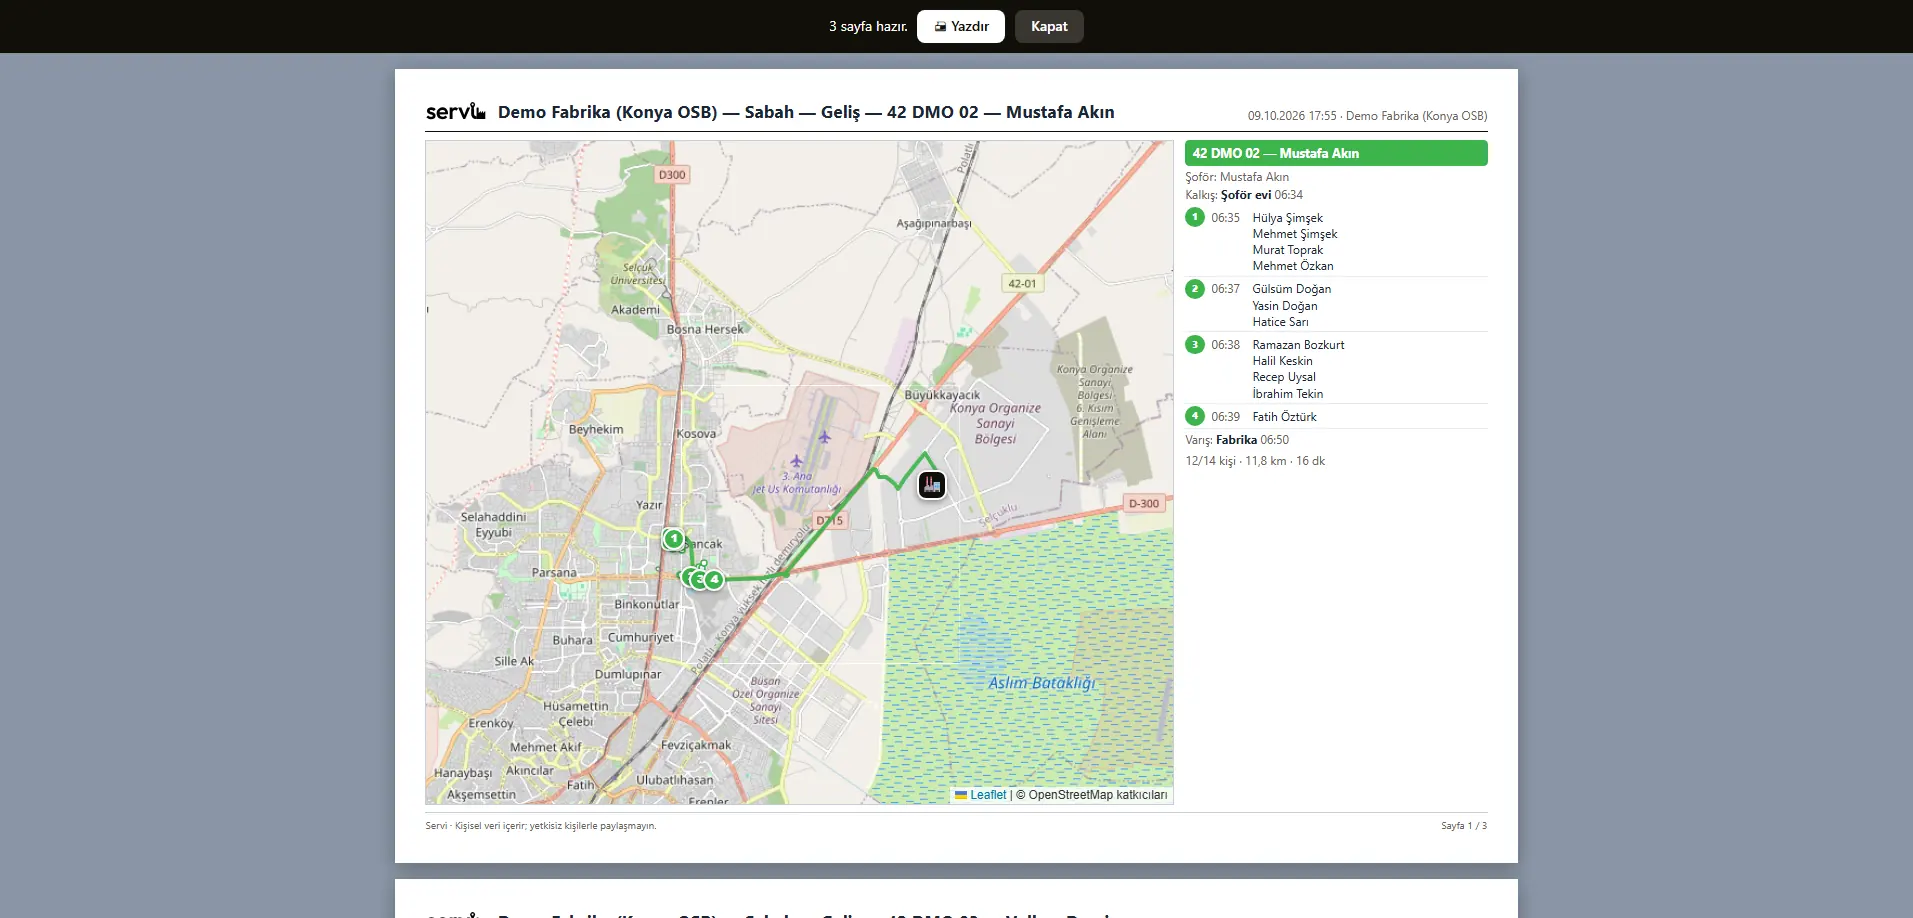Select passenger Mehmet Özkan
This screenshot has width=1913, height=918.
[x=1292, y=266]
